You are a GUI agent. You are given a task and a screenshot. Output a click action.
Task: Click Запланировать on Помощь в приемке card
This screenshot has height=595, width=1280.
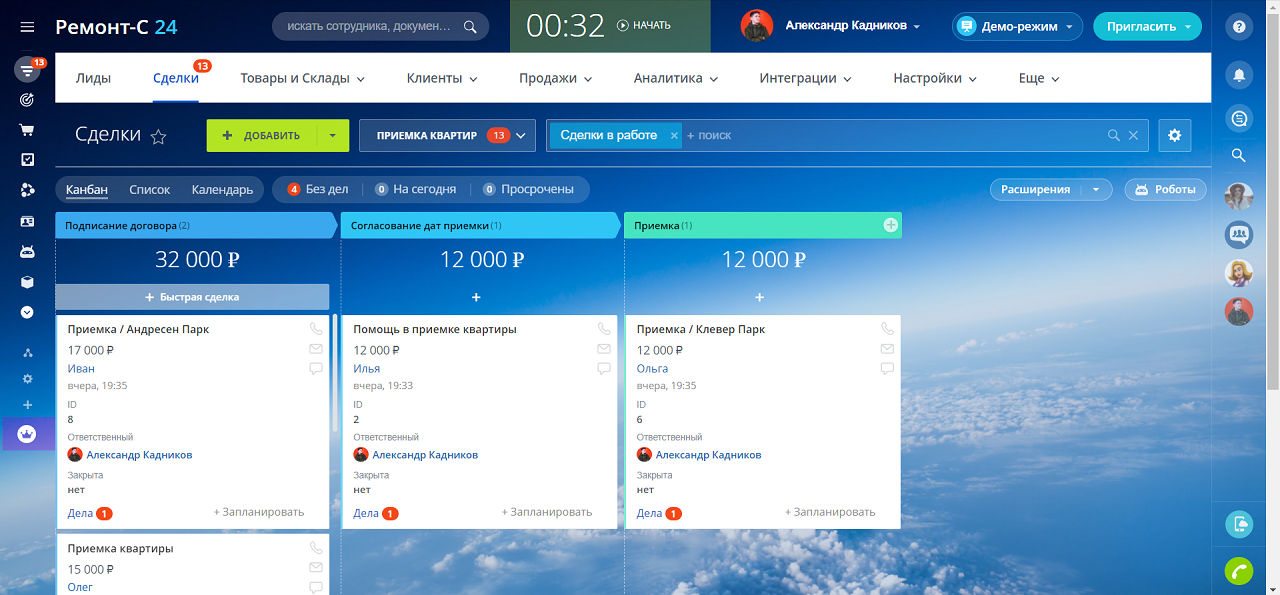[547, 512]
